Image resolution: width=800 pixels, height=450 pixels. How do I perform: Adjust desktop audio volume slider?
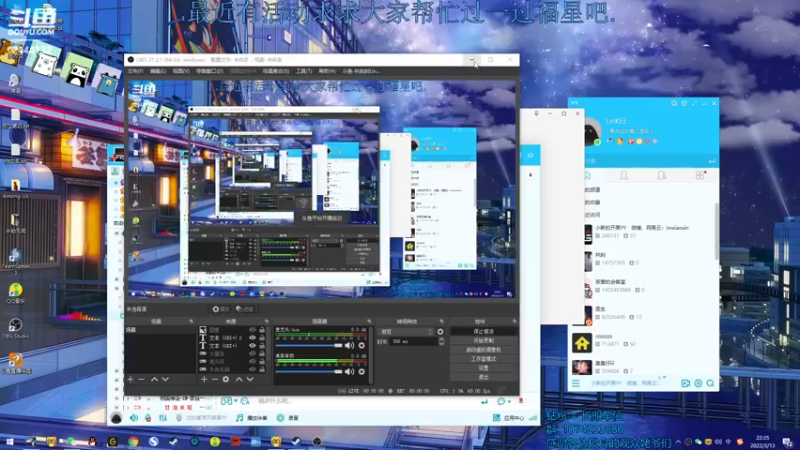[309, 371]
